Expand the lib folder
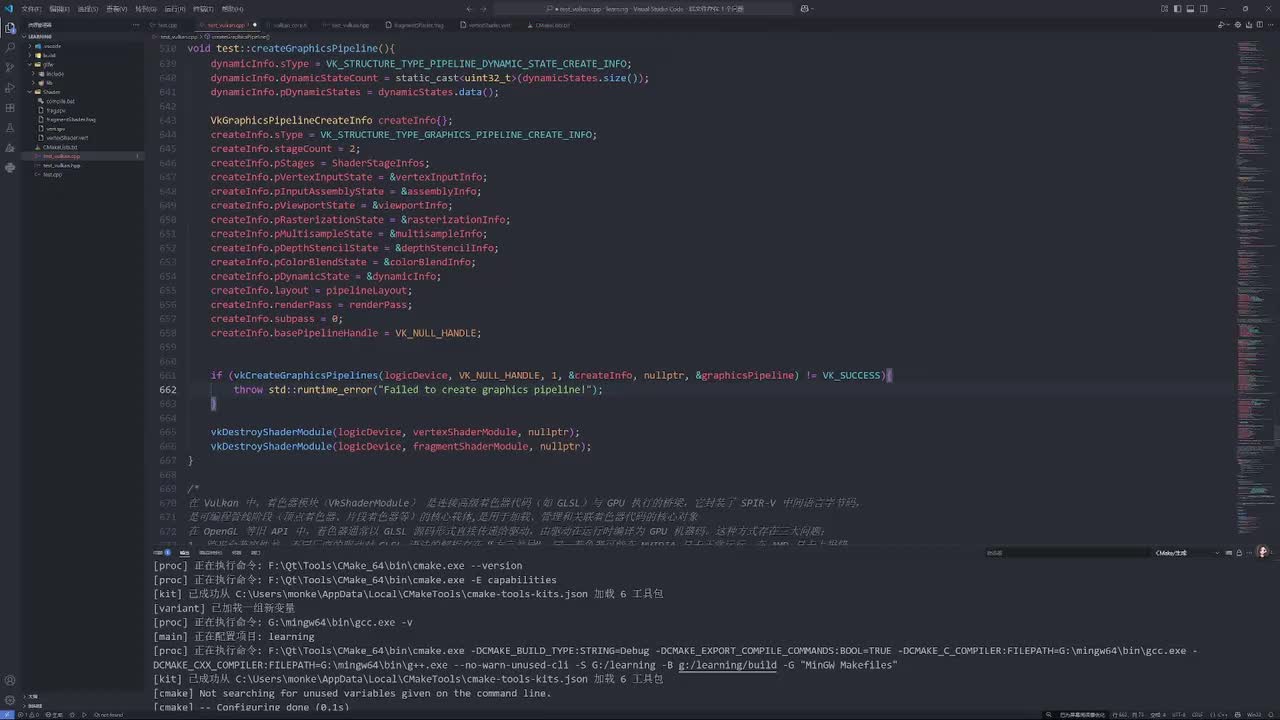 [x=50, y=83]
